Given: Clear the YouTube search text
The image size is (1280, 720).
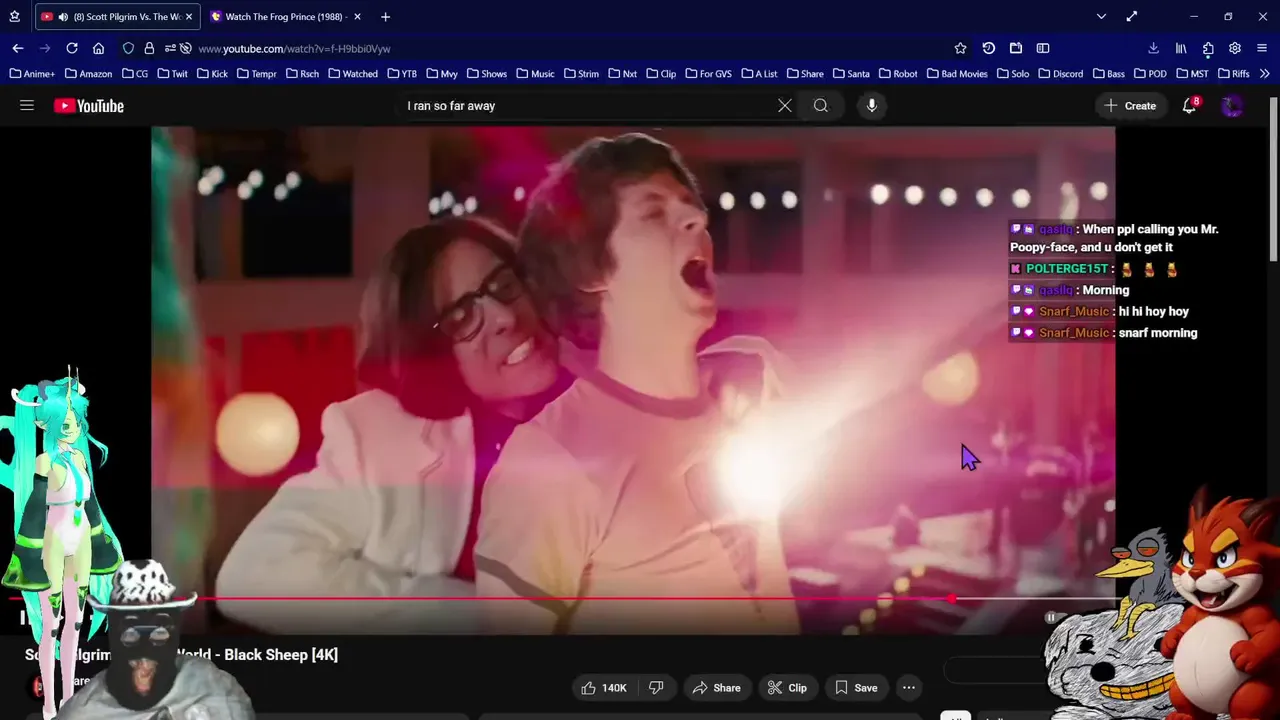Looking at the screenshot, I should point(785,105).
